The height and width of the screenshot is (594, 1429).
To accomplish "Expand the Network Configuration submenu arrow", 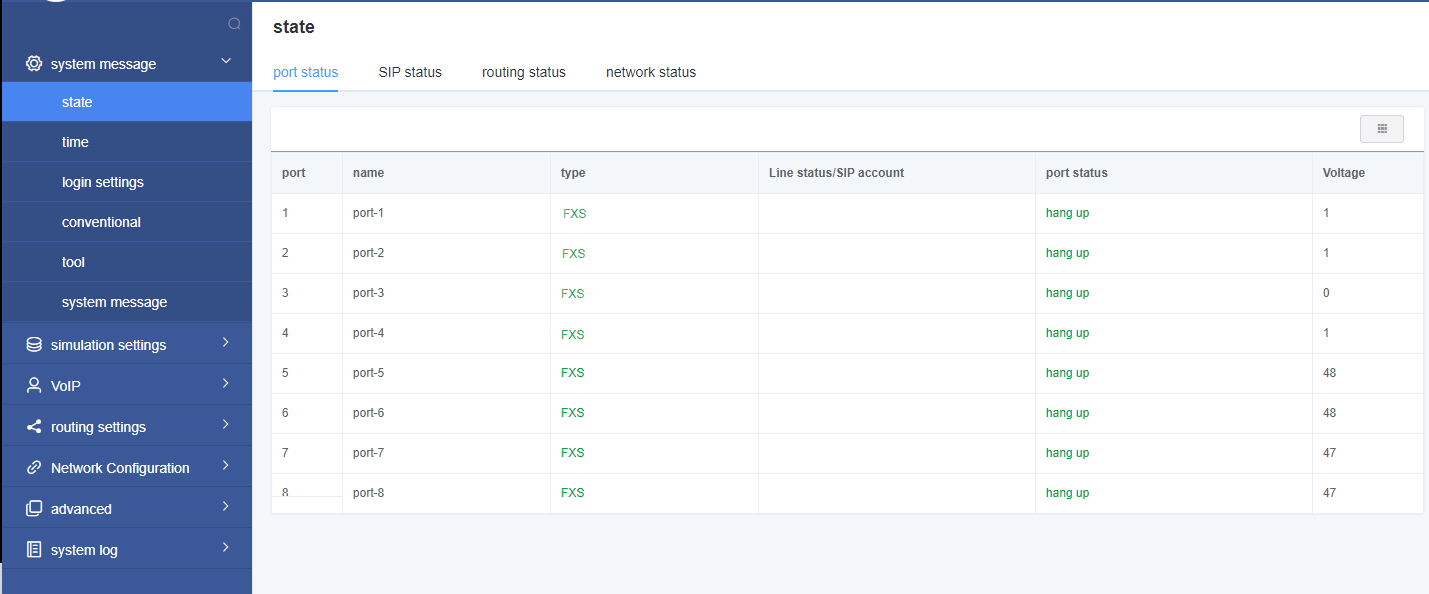I will point(226,466).
